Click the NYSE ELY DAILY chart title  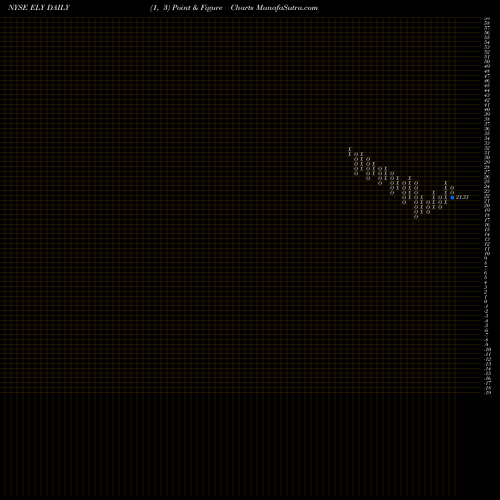coord(39,8)
